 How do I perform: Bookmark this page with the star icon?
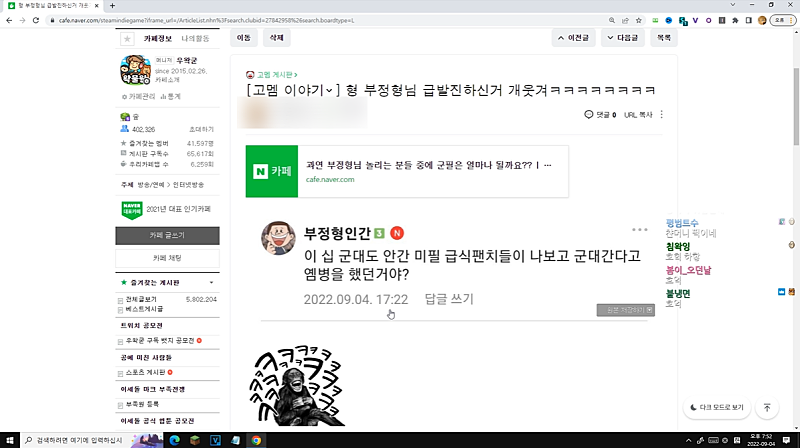pos(639,20)
